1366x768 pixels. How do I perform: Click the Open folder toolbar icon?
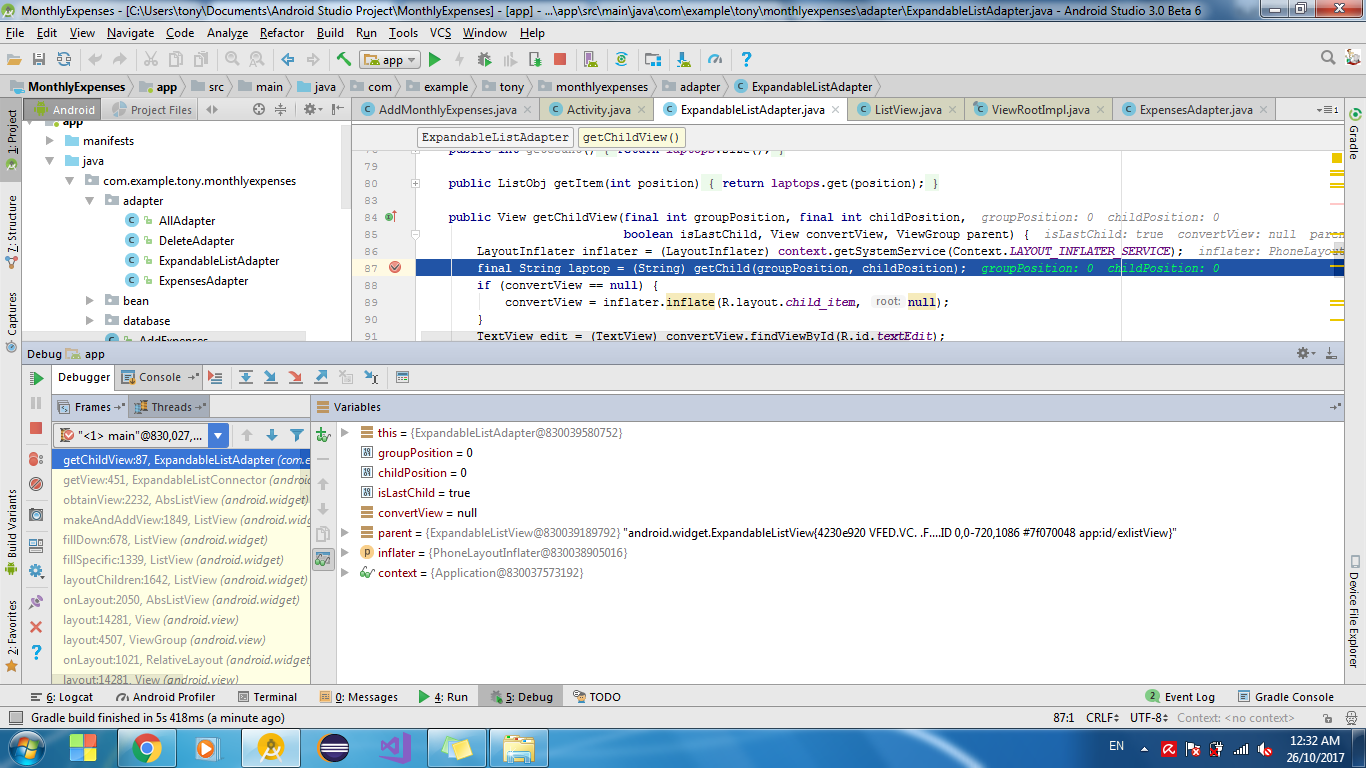14,60
